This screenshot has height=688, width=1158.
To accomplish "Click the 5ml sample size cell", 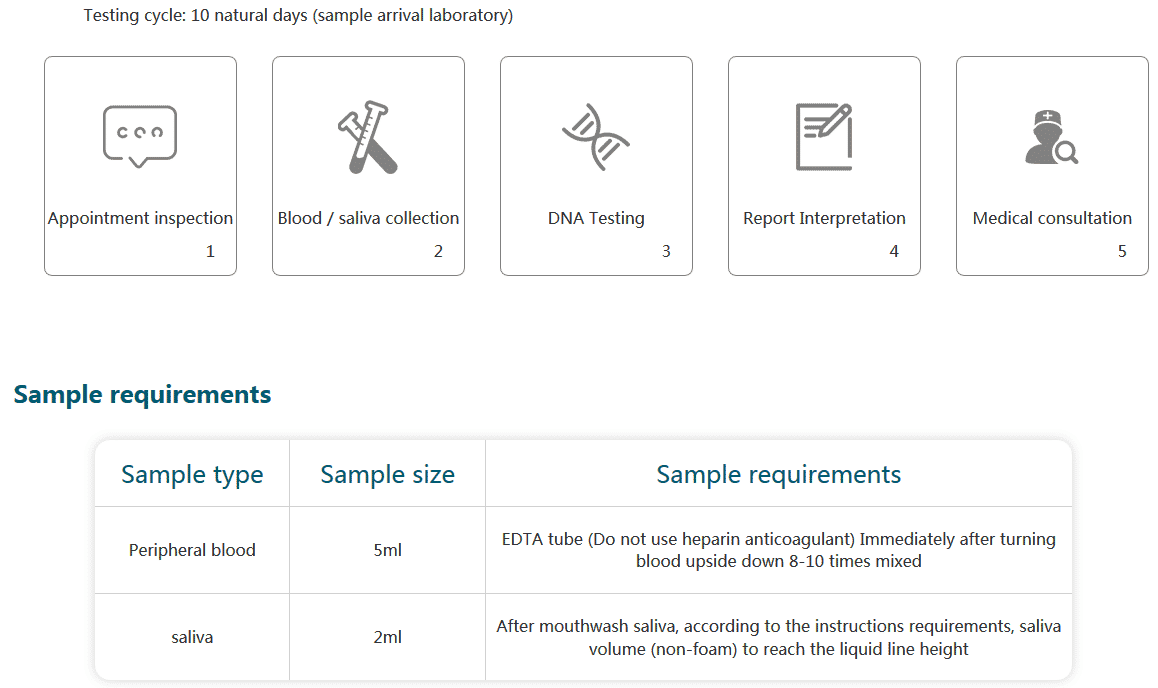I will tap(388, 550).
